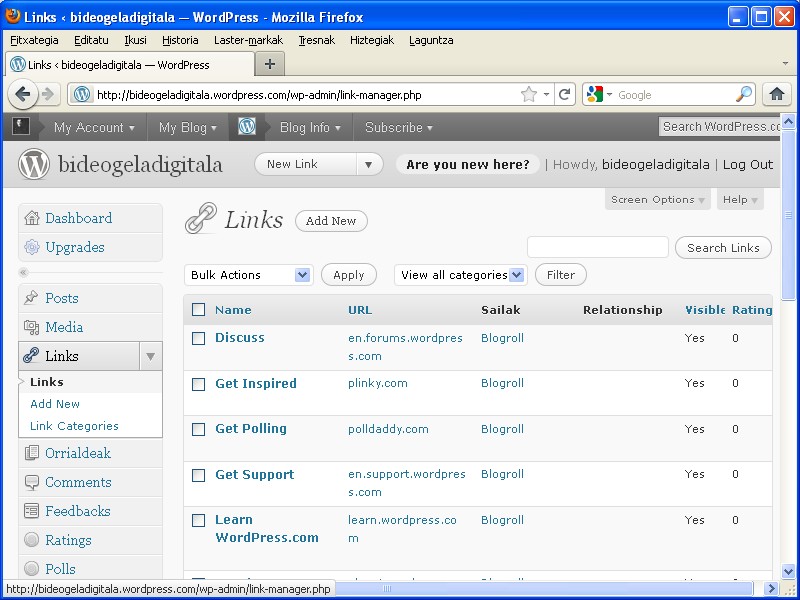Image resolution: width=800 pixels, height=600 pixels.
Task: Click the large WordPress logo beside bideogeladigitala
Action: [34, 164]
